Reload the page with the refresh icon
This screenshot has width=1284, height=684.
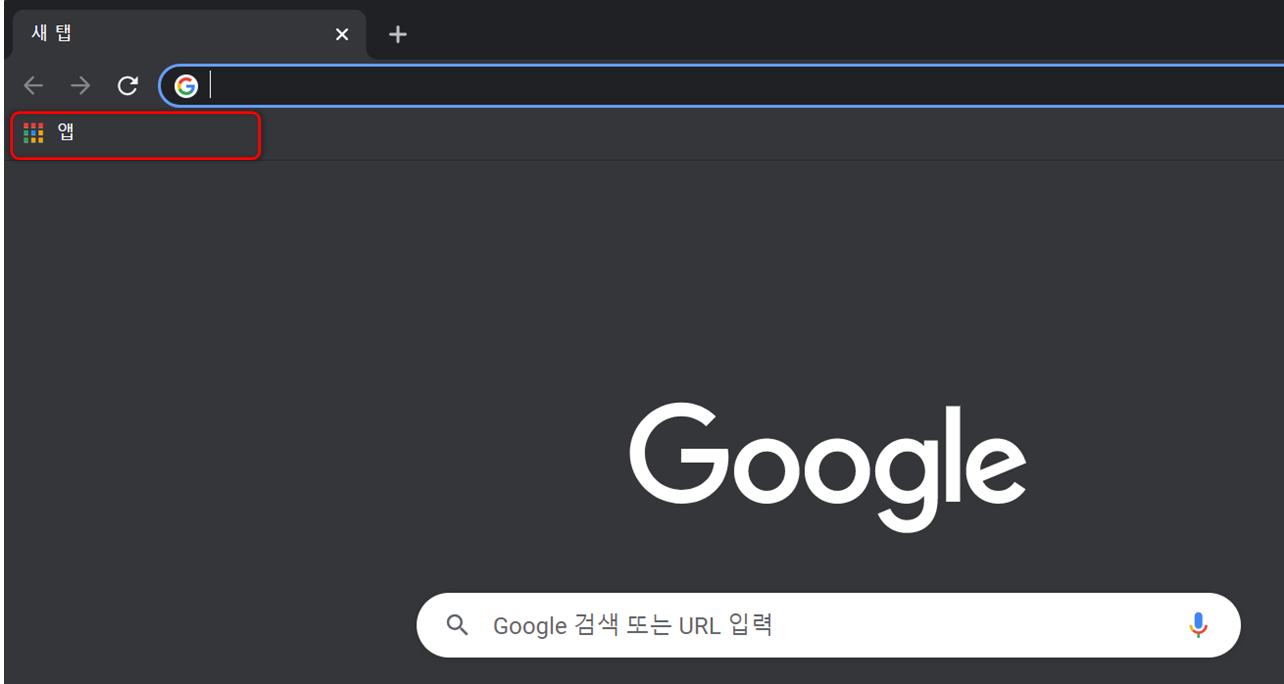[127, 86]
